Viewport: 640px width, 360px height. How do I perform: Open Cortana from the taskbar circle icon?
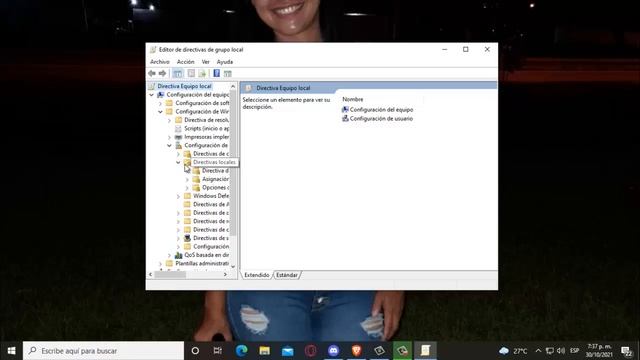pos(195,351)
